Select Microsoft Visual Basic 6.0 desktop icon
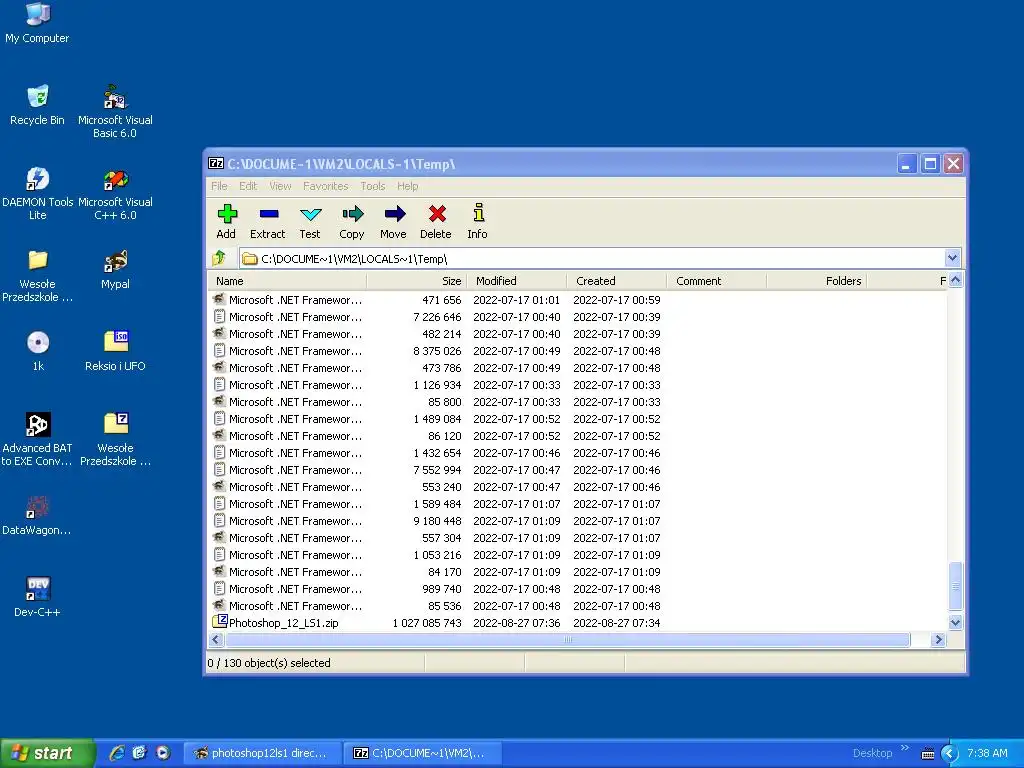The image size is (1024, 768). point(115,111)
